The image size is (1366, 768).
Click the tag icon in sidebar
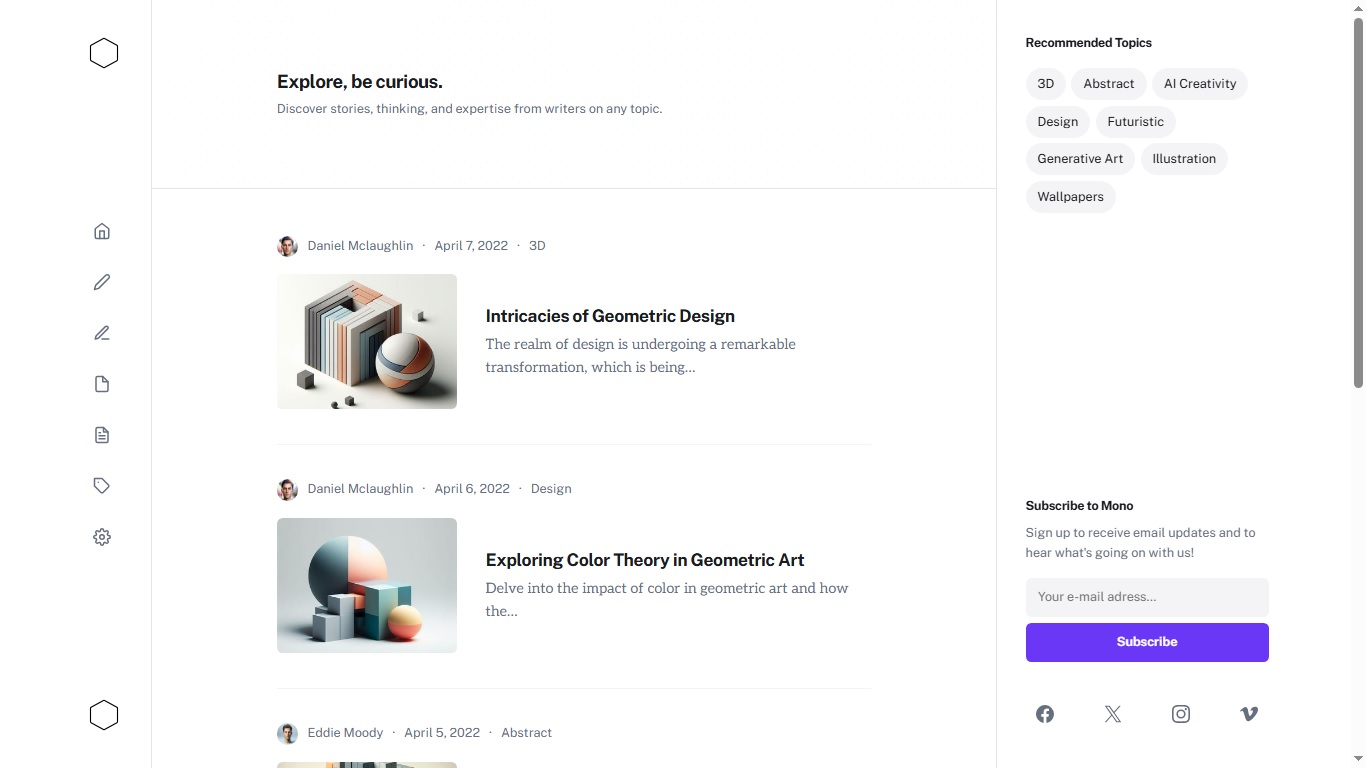click(102, 486)
